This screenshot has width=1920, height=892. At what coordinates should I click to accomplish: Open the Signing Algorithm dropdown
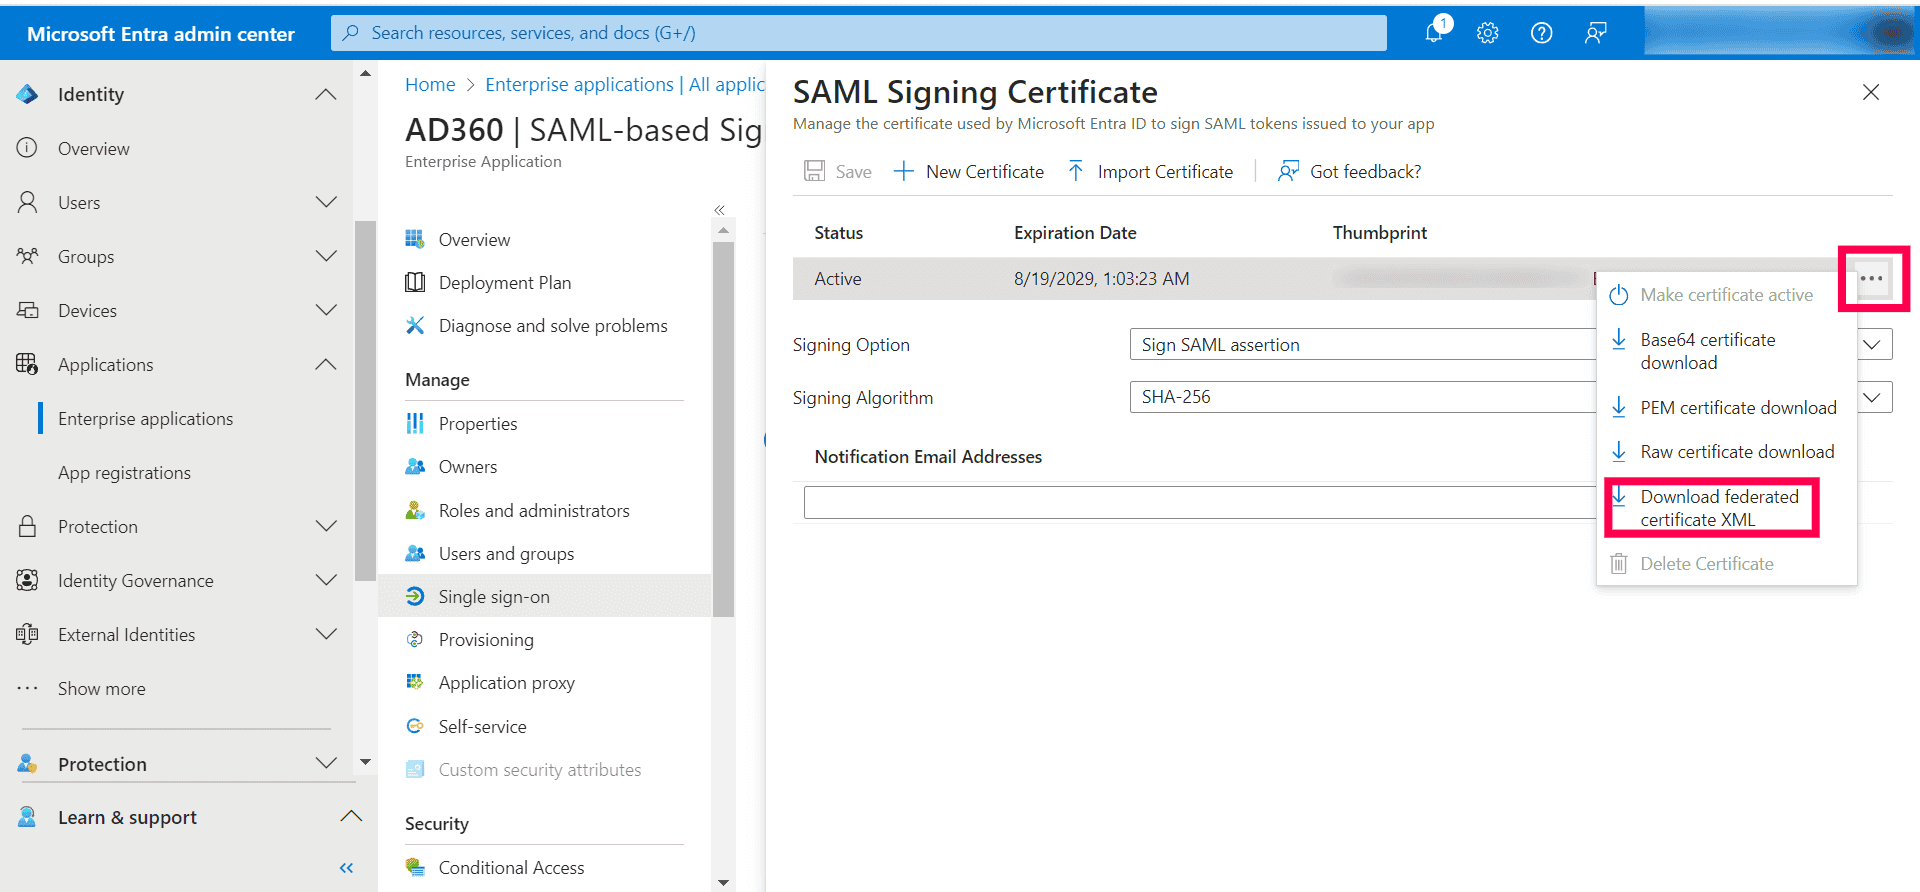click(x=1873, y=397)
